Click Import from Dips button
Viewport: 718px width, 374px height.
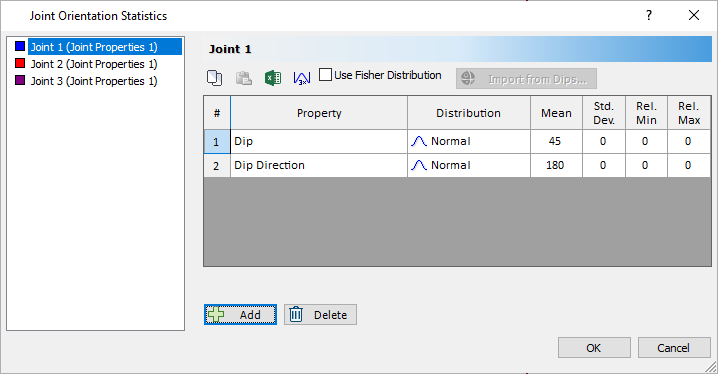(526, 79)
